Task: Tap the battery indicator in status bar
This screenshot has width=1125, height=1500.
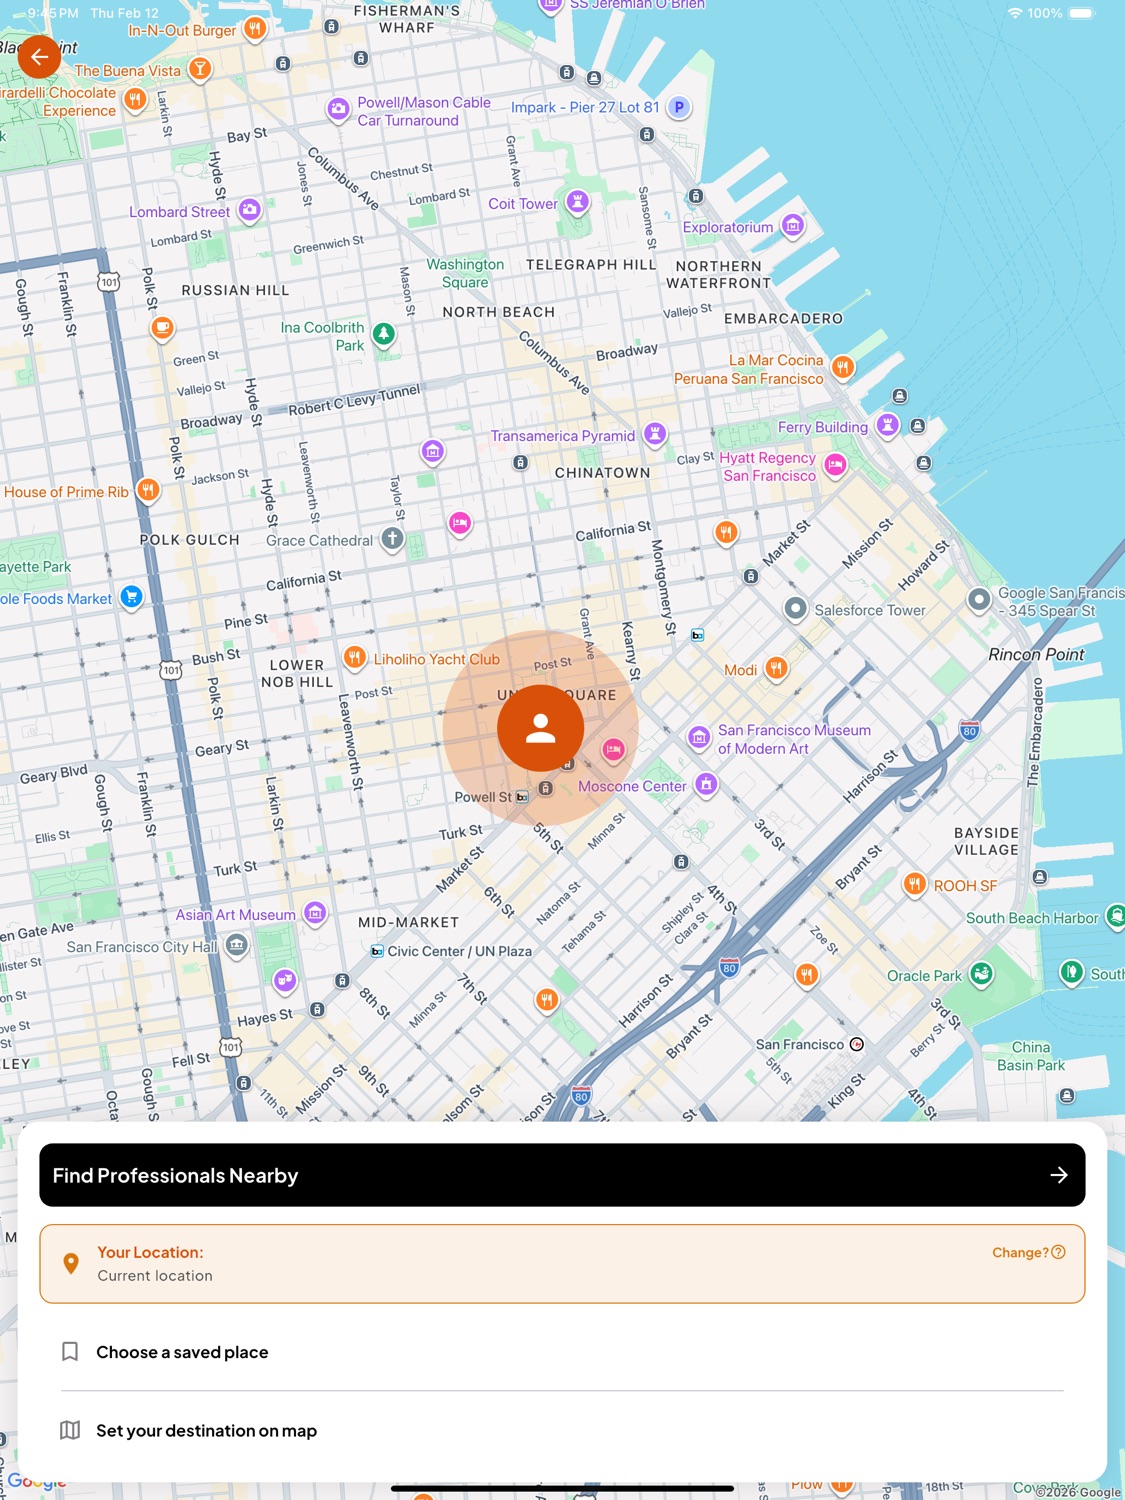Action: click(1082, 13)
